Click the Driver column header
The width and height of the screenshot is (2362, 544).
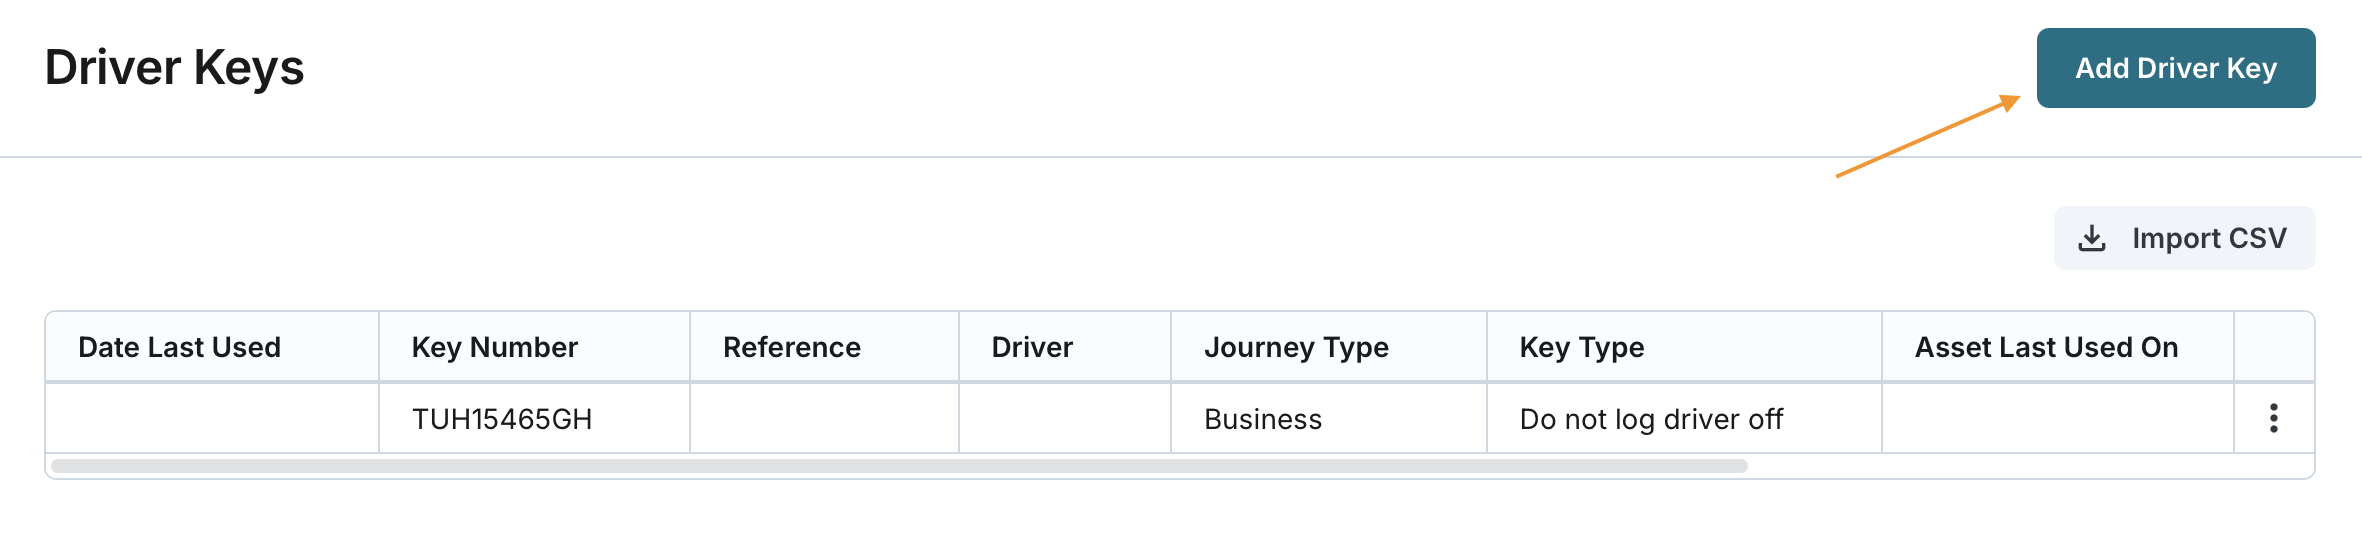[1032, 347]
